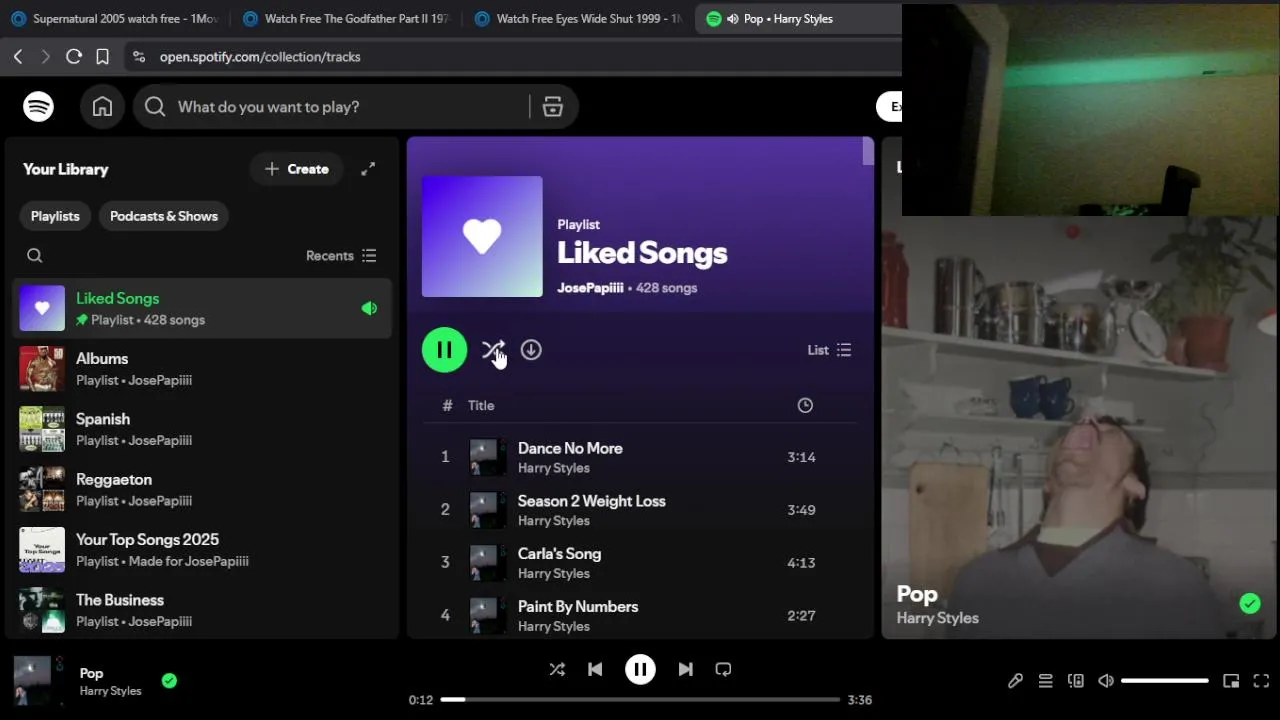Viewport: 1280px width, 720px height.
Task: Open the Reggaeton playlist
Action: coord(202,490)
